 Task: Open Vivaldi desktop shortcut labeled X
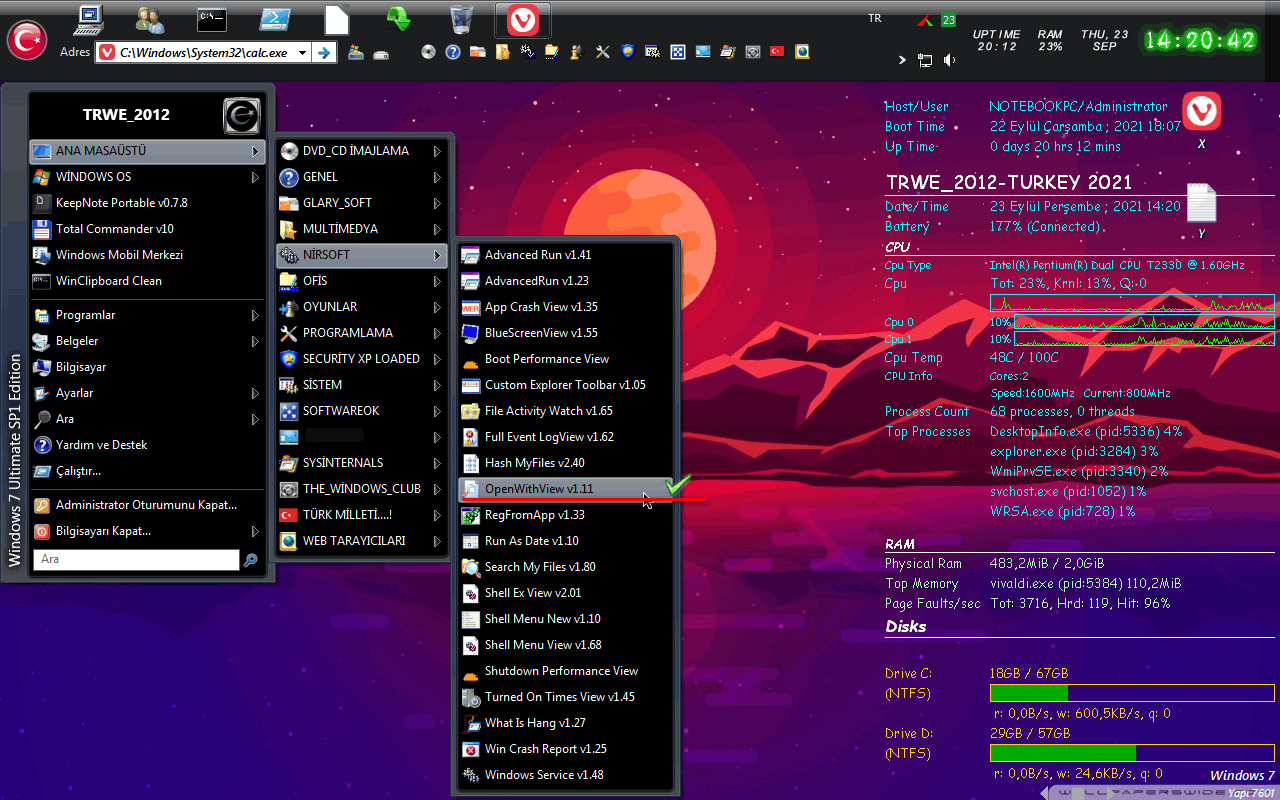(1201, 112)
